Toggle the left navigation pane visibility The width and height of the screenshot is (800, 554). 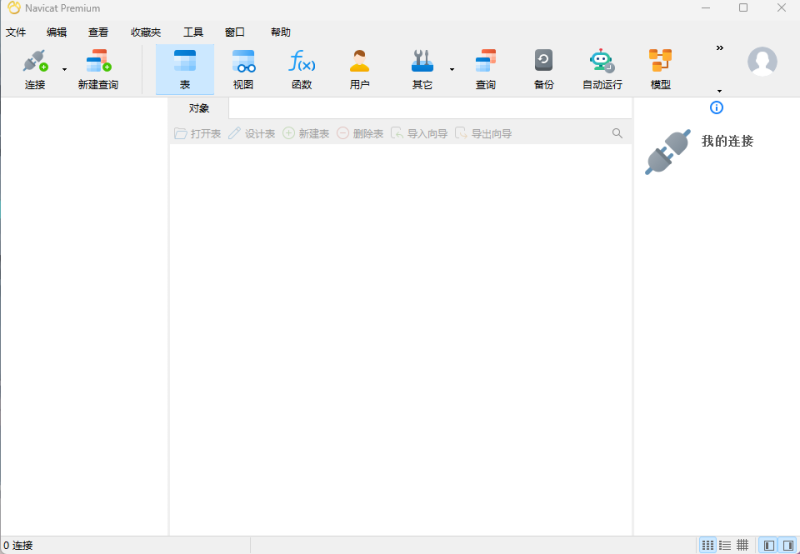click(x=769, y=545)
